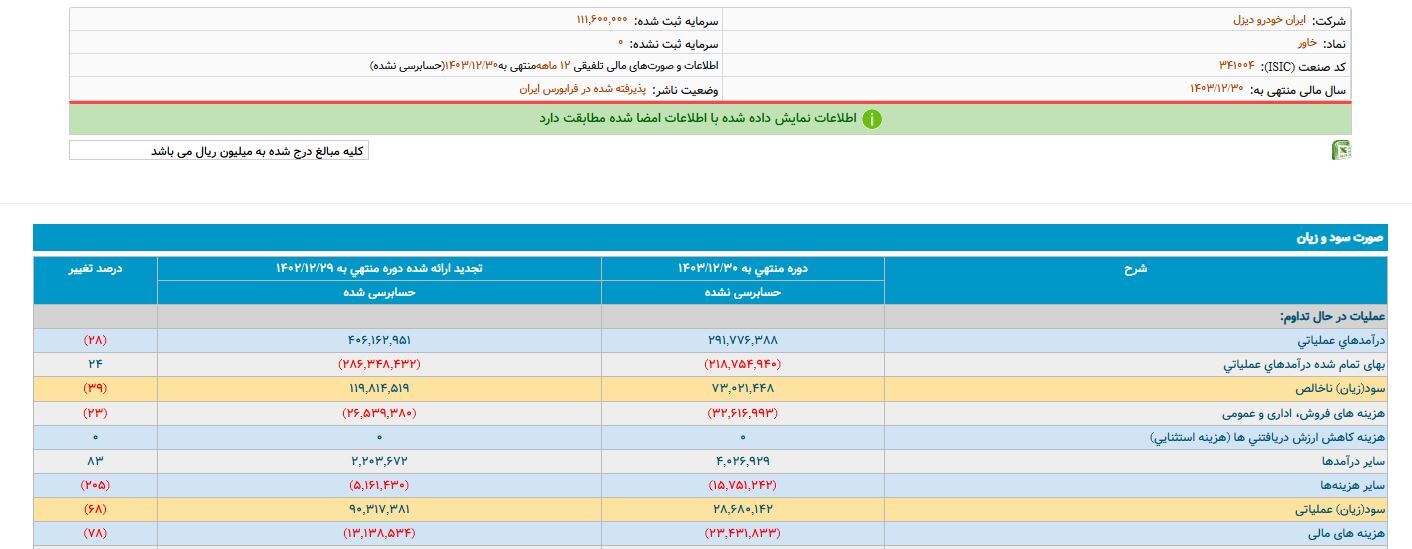Select value ۷۳,۰۲۱,۴۴۸
The image size is (1412, 549).
pos(743,388)
